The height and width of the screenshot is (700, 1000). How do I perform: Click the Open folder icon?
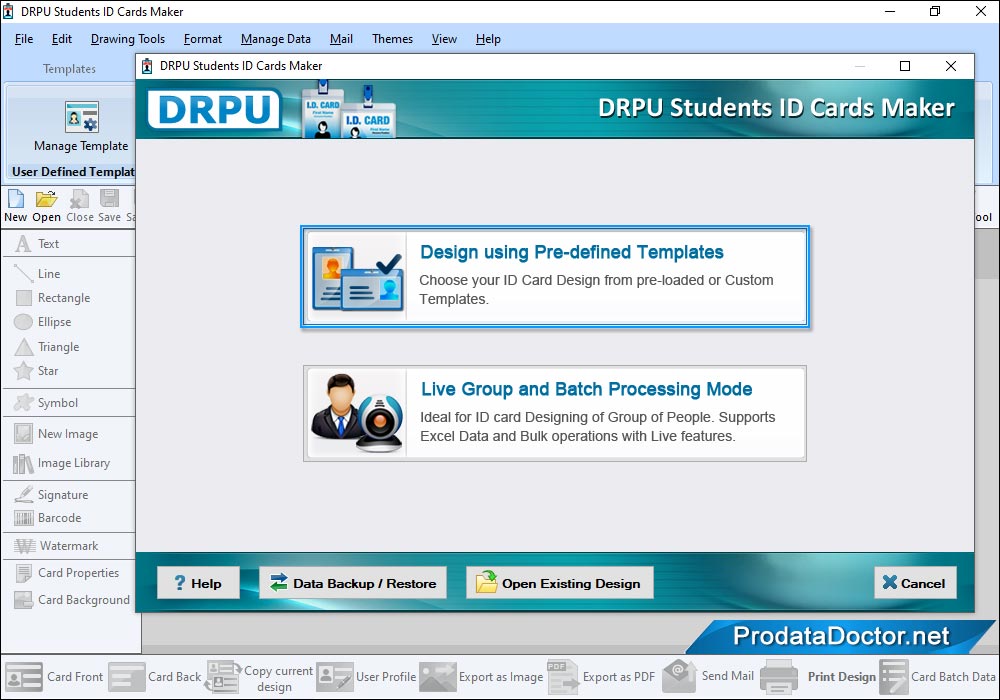[46, 199]
